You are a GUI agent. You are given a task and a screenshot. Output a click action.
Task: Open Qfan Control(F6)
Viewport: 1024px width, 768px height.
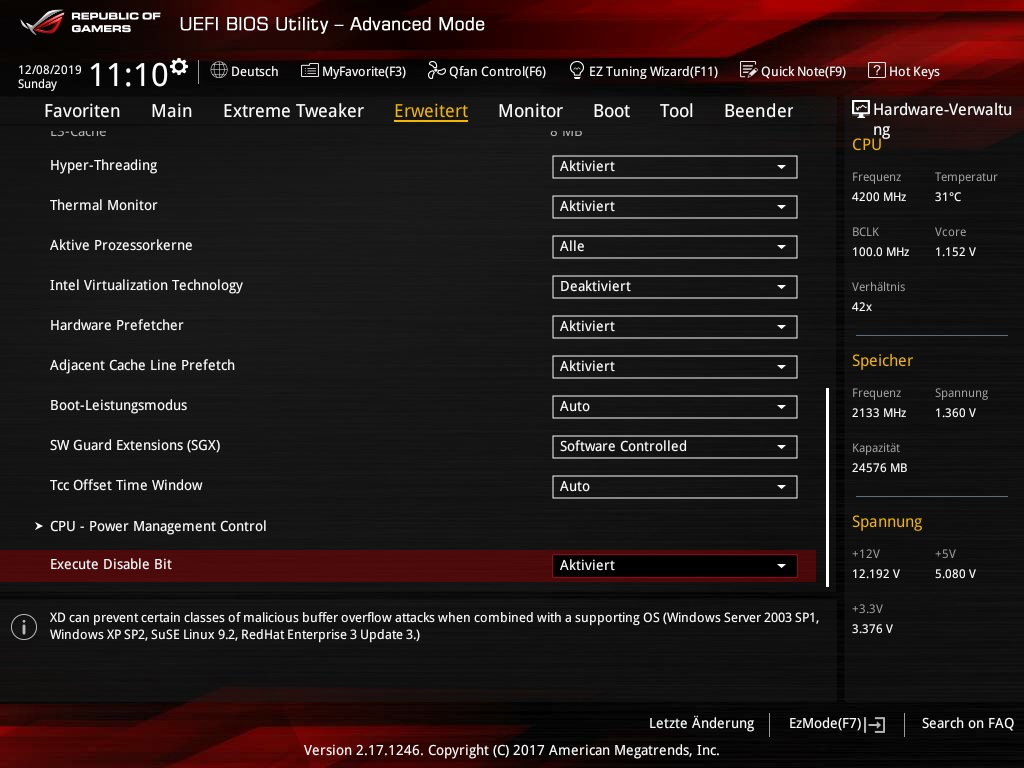click(x=487, y=71)
